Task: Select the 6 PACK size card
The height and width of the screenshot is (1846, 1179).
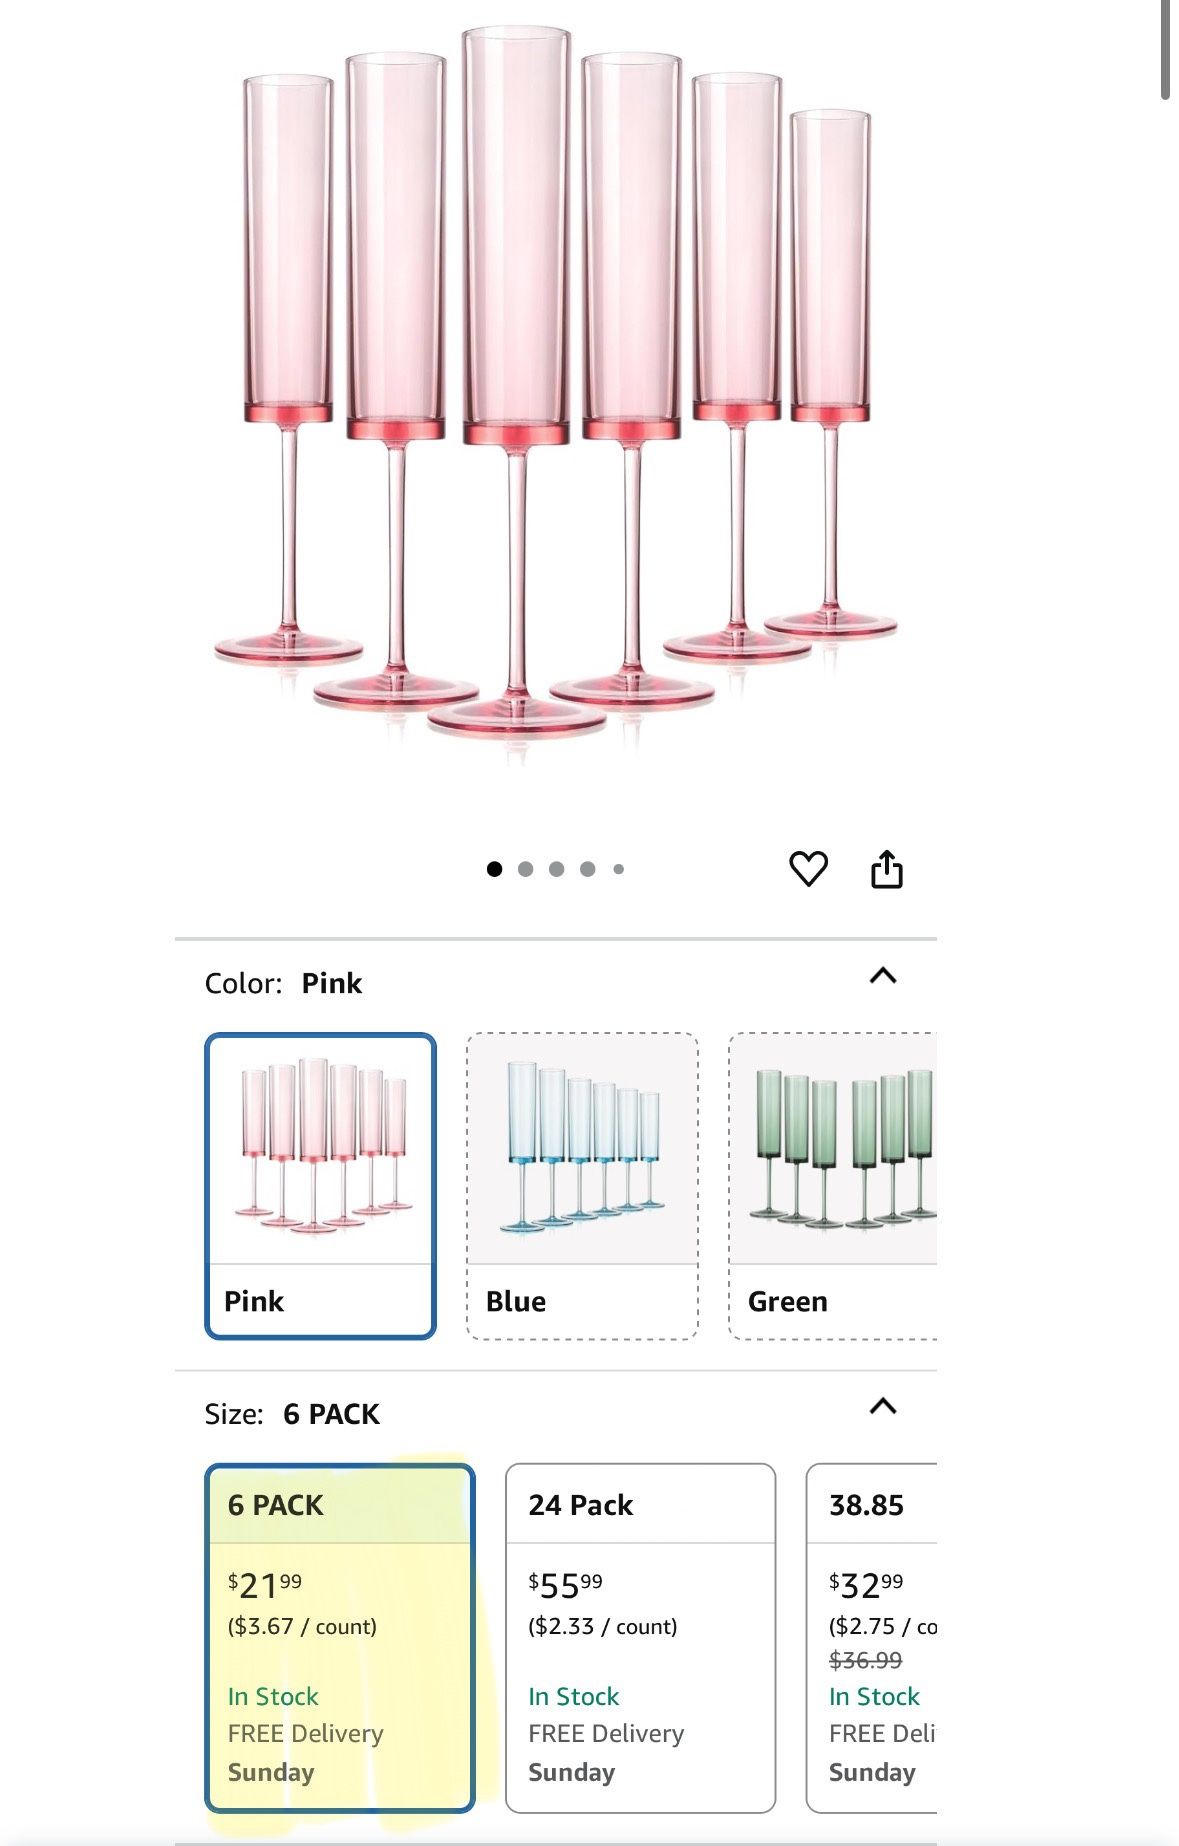Action: pos(339,1637)
